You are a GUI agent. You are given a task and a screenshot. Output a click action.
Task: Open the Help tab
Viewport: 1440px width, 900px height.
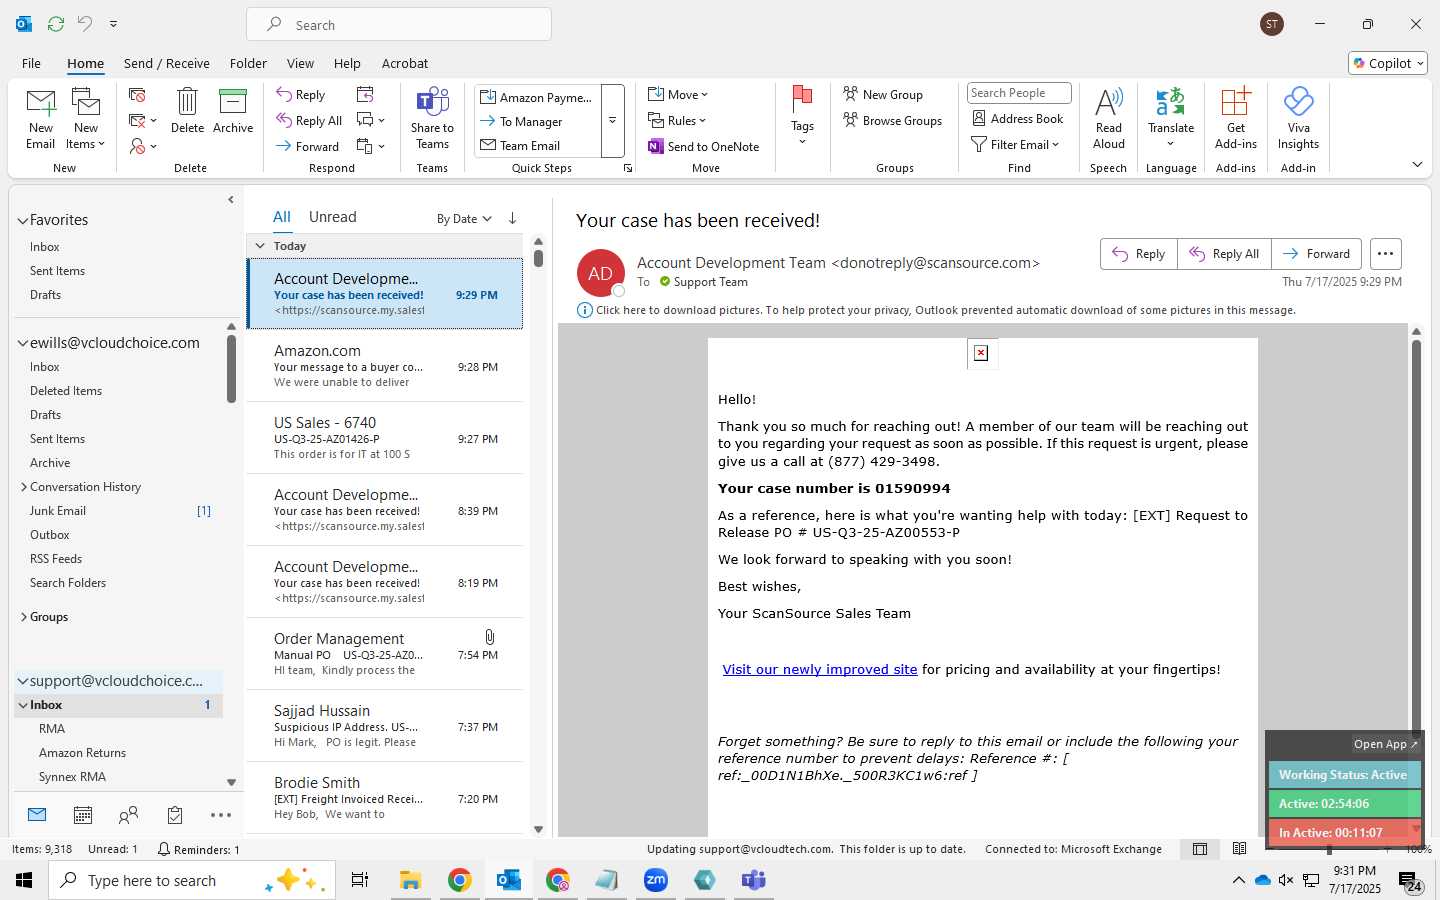click(x=347, y=63)
